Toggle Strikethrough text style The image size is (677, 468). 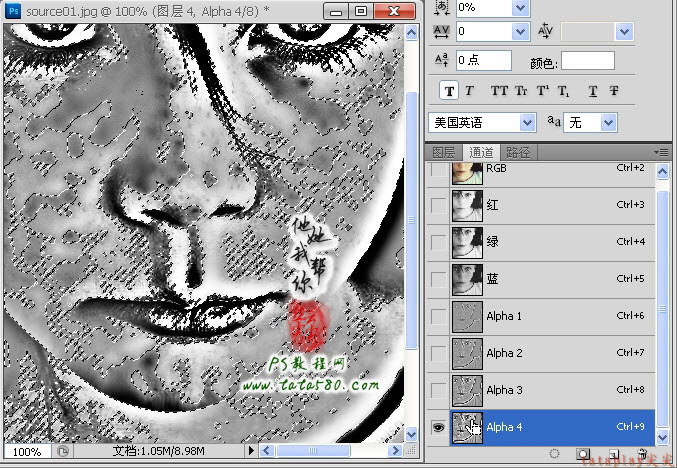pyautogui.click(x=614, y=91)
